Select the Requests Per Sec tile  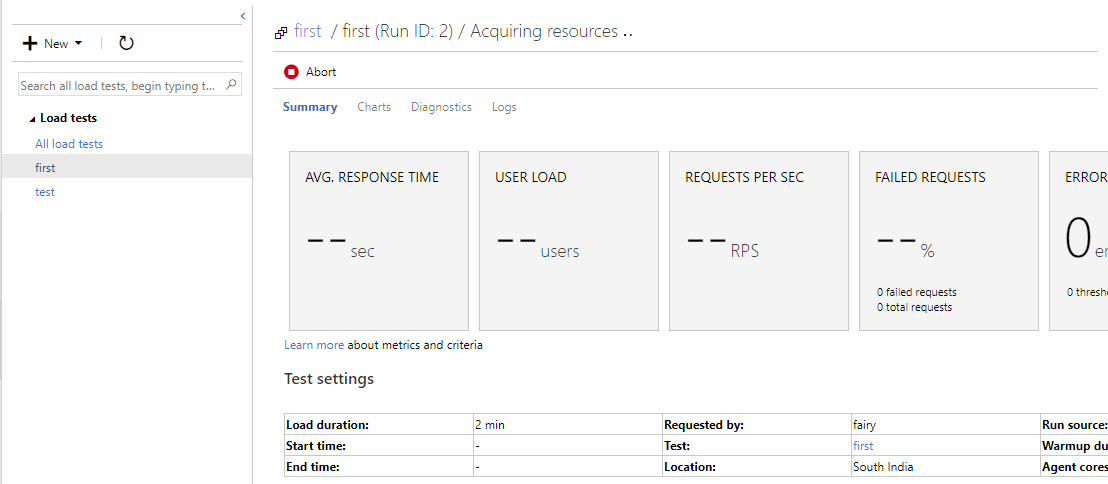759,240
